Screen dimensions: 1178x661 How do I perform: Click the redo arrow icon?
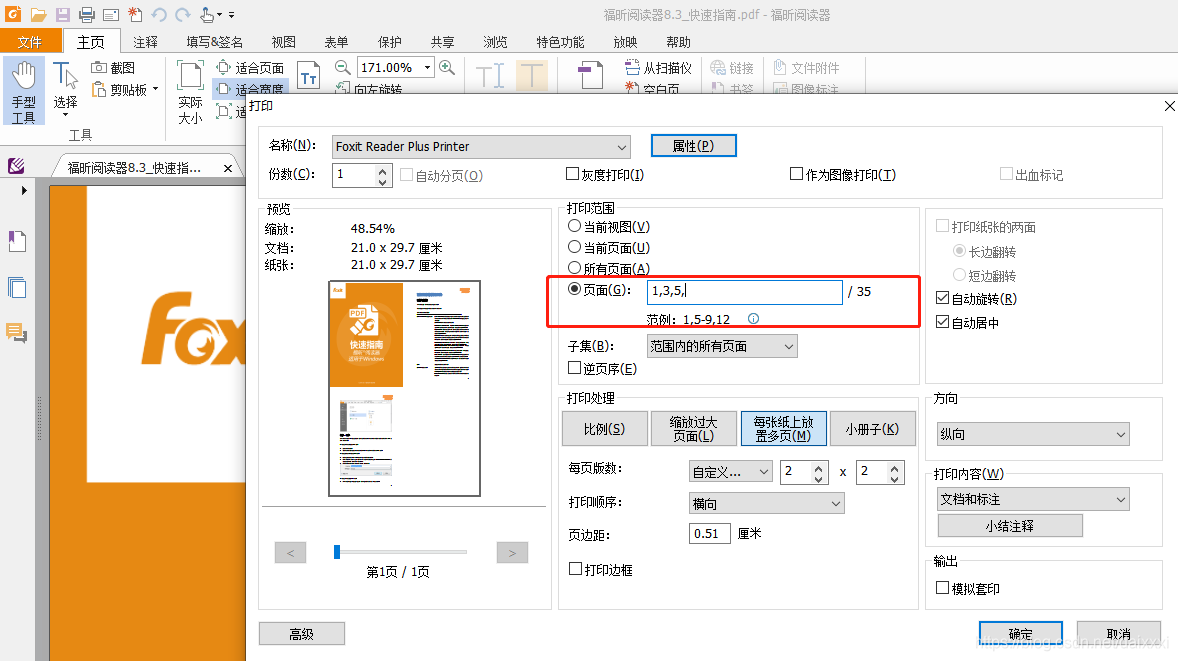183,14
